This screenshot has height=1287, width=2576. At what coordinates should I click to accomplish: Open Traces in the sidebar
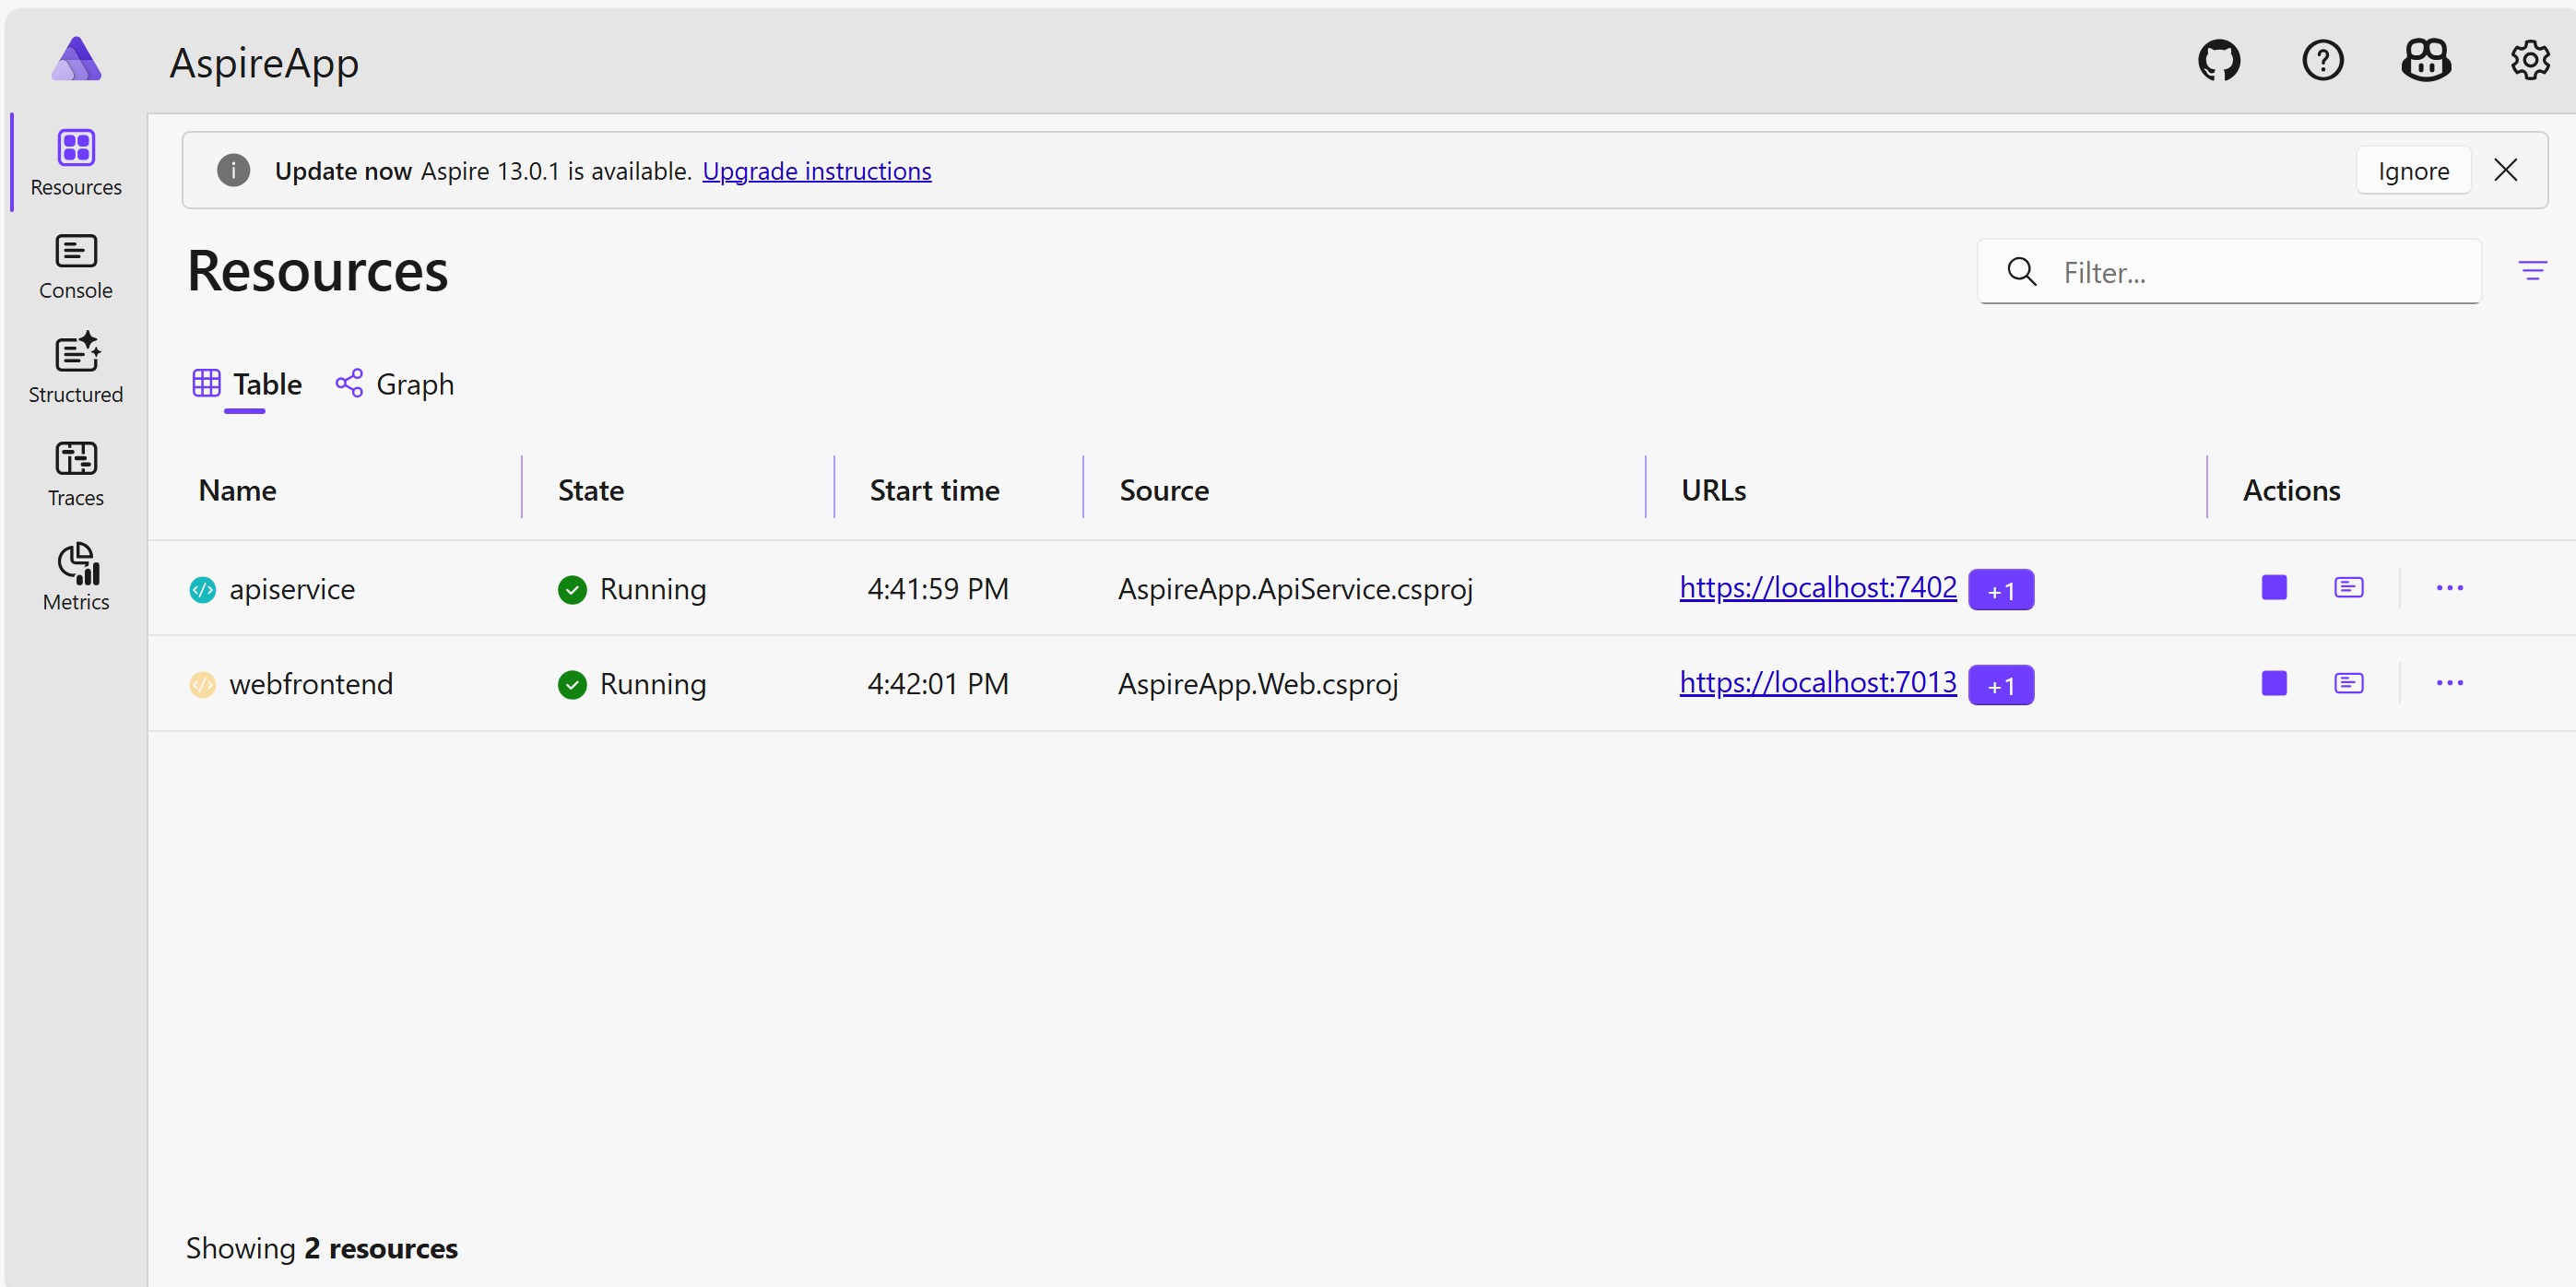coord(76,474)
